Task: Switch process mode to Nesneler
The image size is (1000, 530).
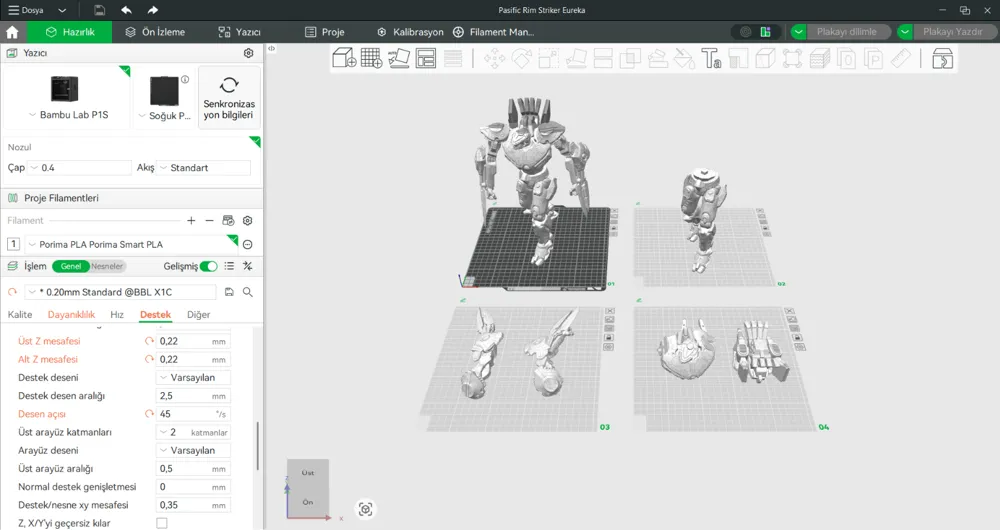Action: point(107,266)
